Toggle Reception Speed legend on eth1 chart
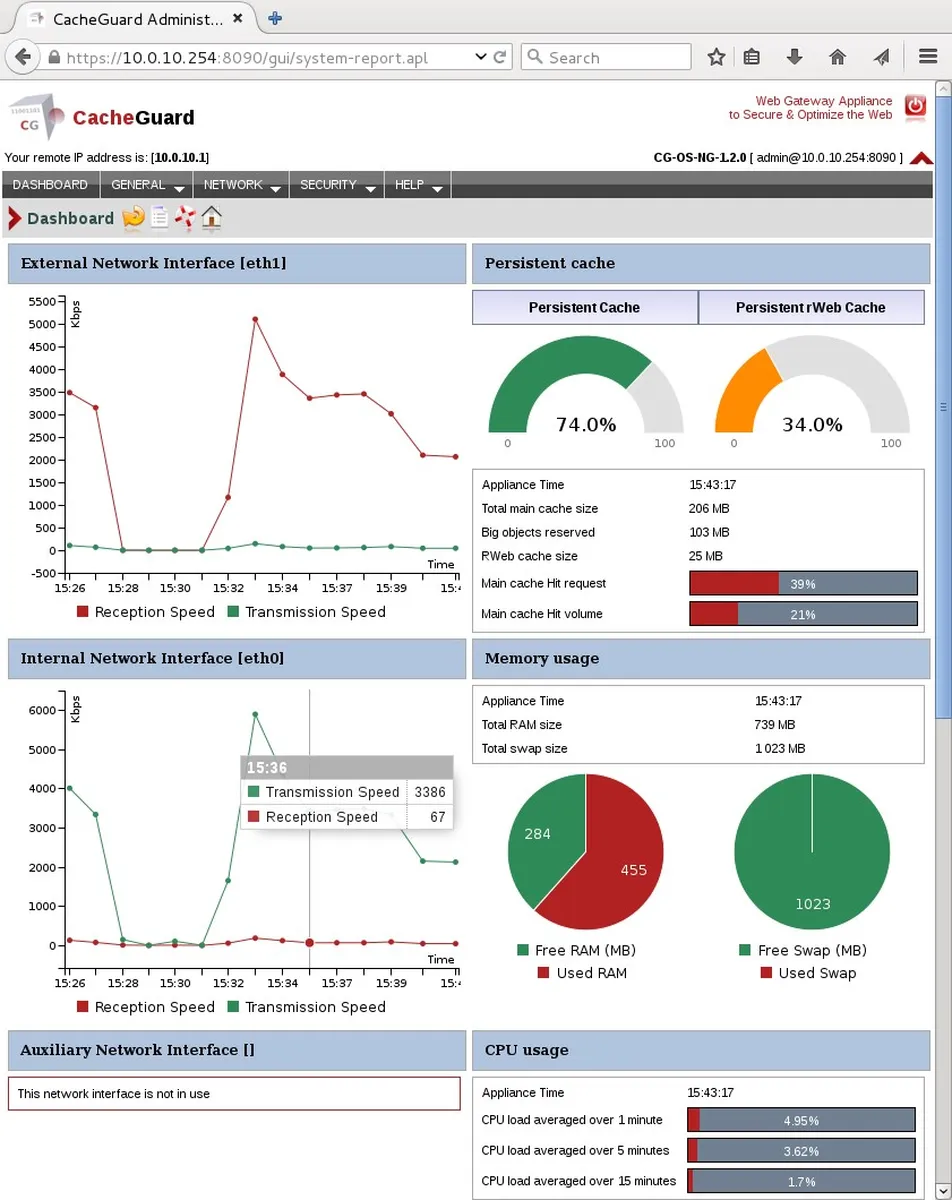This screenshot has width=952, height=1200. (x=146, y=612)
